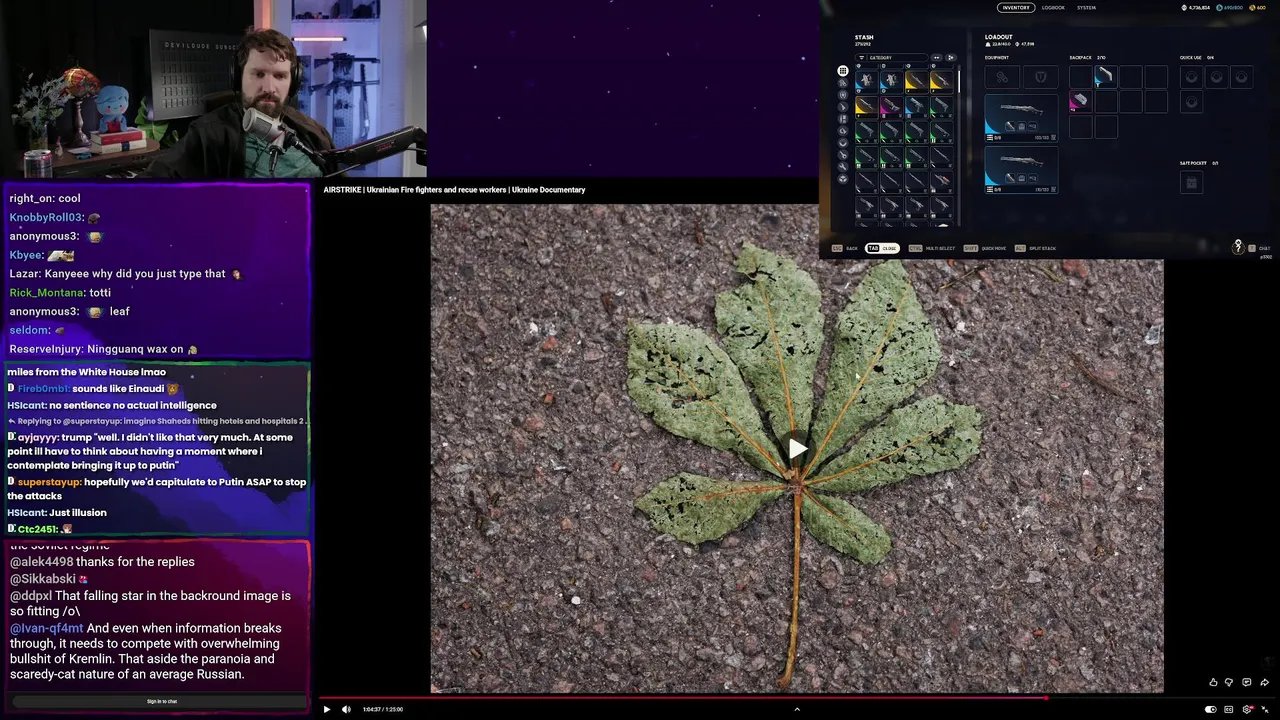Click the large play overlay on the leaf video

click(797, 449)
